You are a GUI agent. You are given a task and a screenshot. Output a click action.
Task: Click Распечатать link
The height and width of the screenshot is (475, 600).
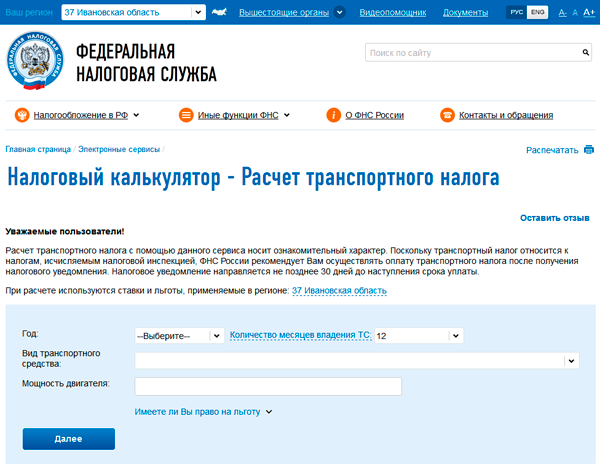[552, 150]
